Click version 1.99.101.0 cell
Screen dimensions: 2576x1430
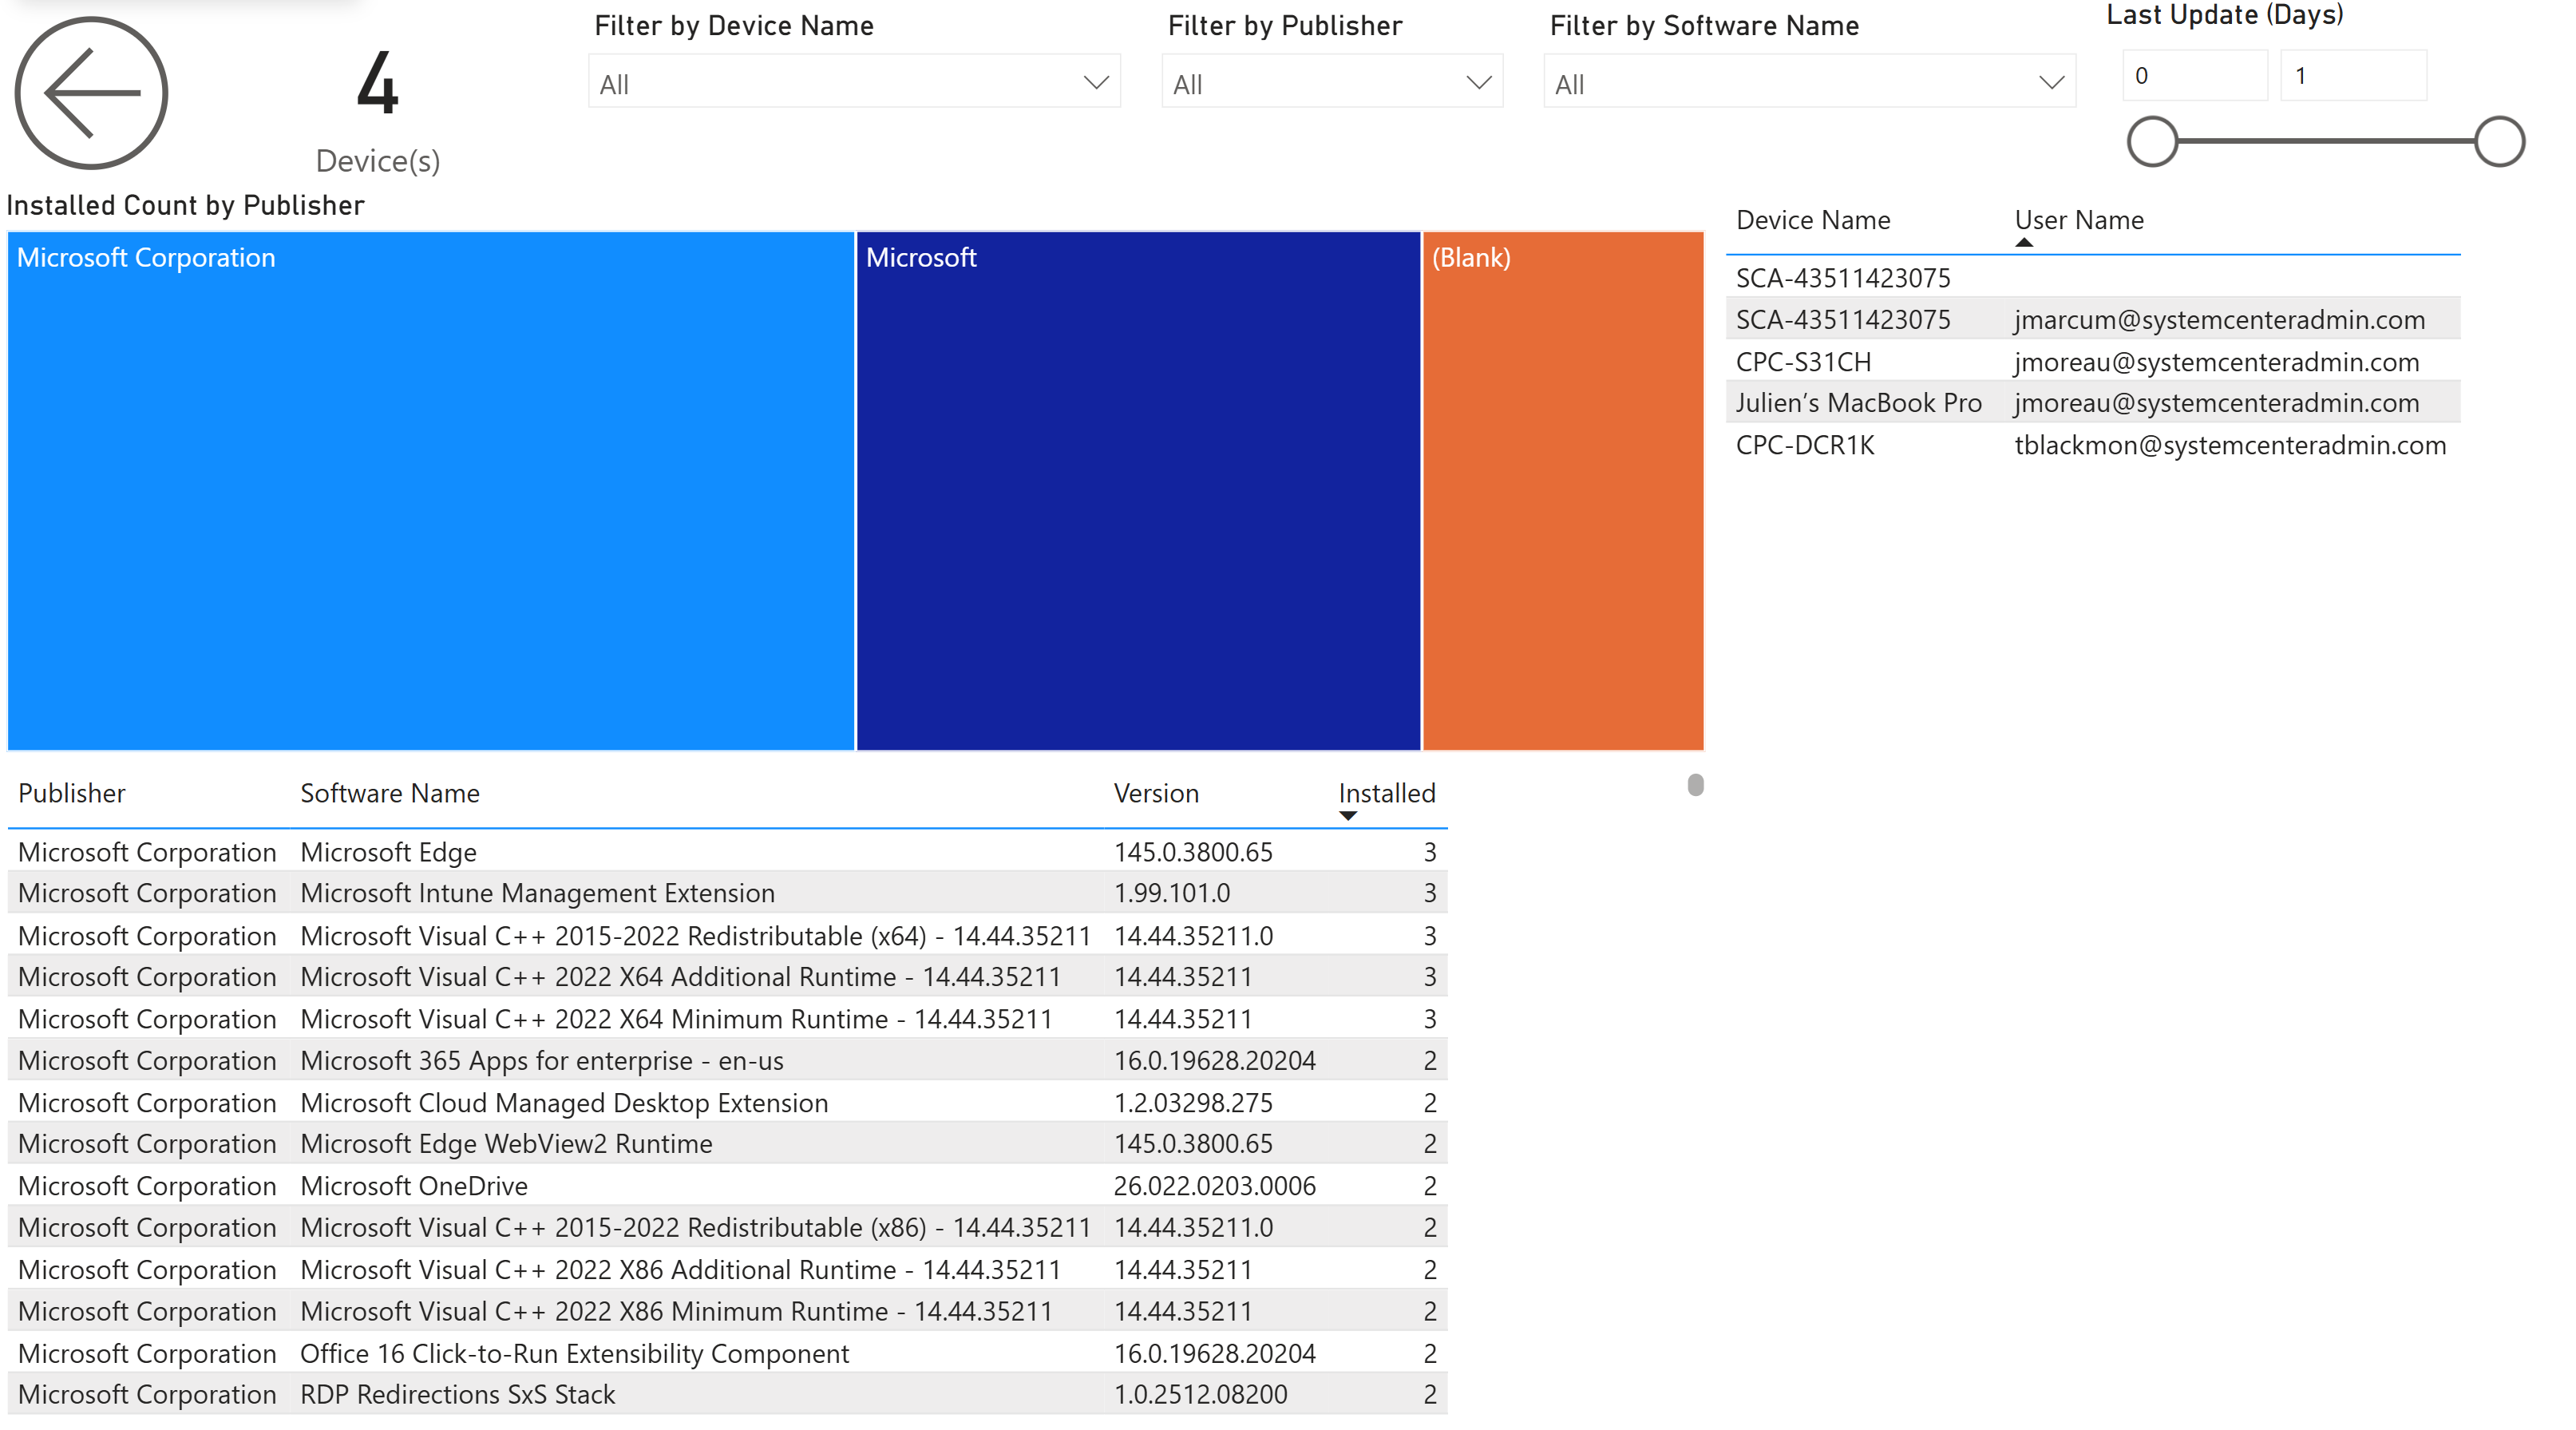[1172, 893]
